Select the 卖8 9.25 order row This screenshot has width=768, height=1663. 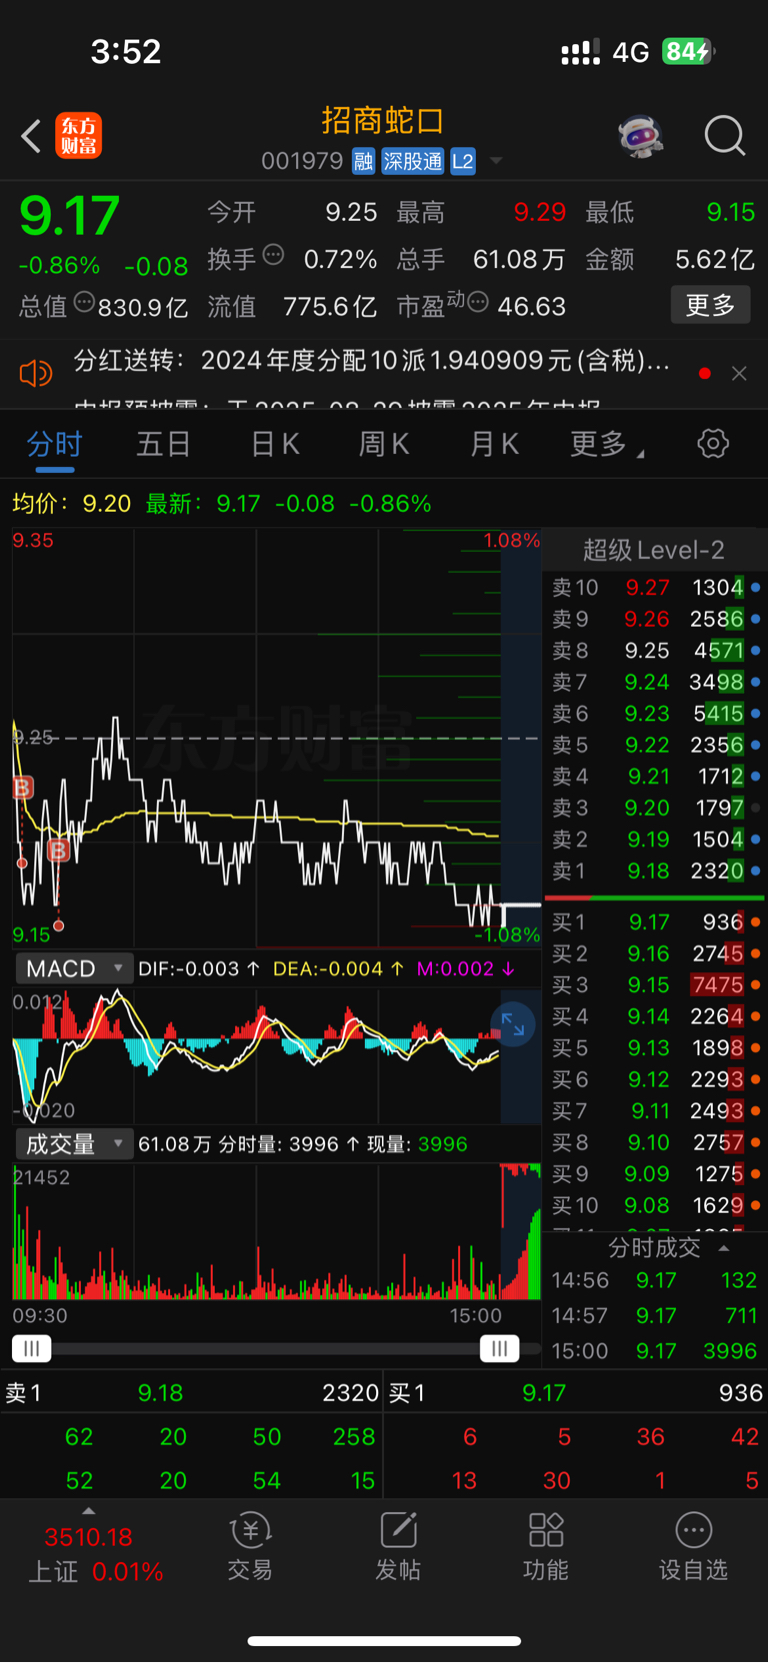[x=655, y=650]
